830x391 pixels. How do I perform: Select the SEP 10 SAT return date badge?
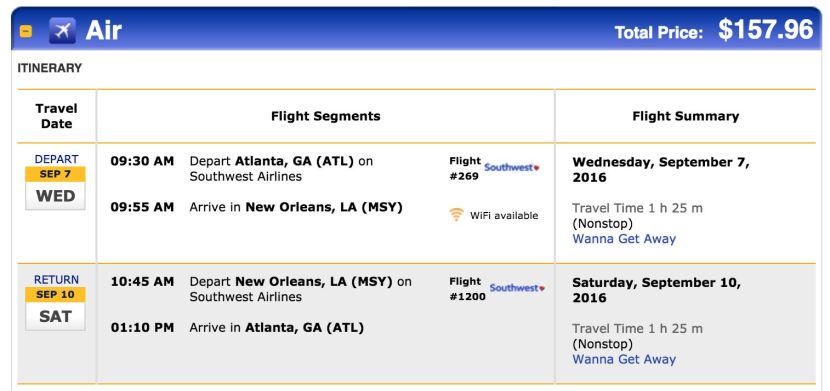(x=56, y=310)
